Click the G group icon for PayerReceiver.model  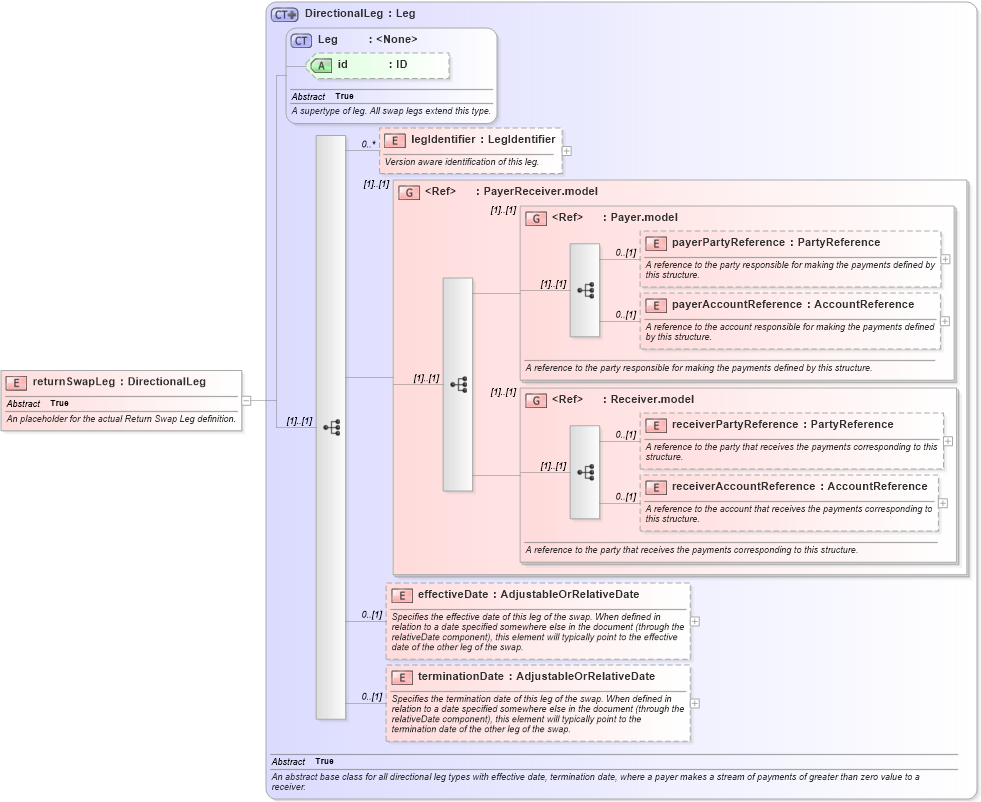(409, 192)
